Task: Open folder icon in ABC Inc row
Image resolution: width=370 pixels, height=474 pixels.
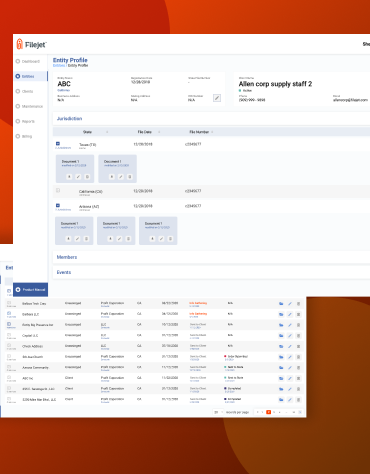Action: click(281, 378)
